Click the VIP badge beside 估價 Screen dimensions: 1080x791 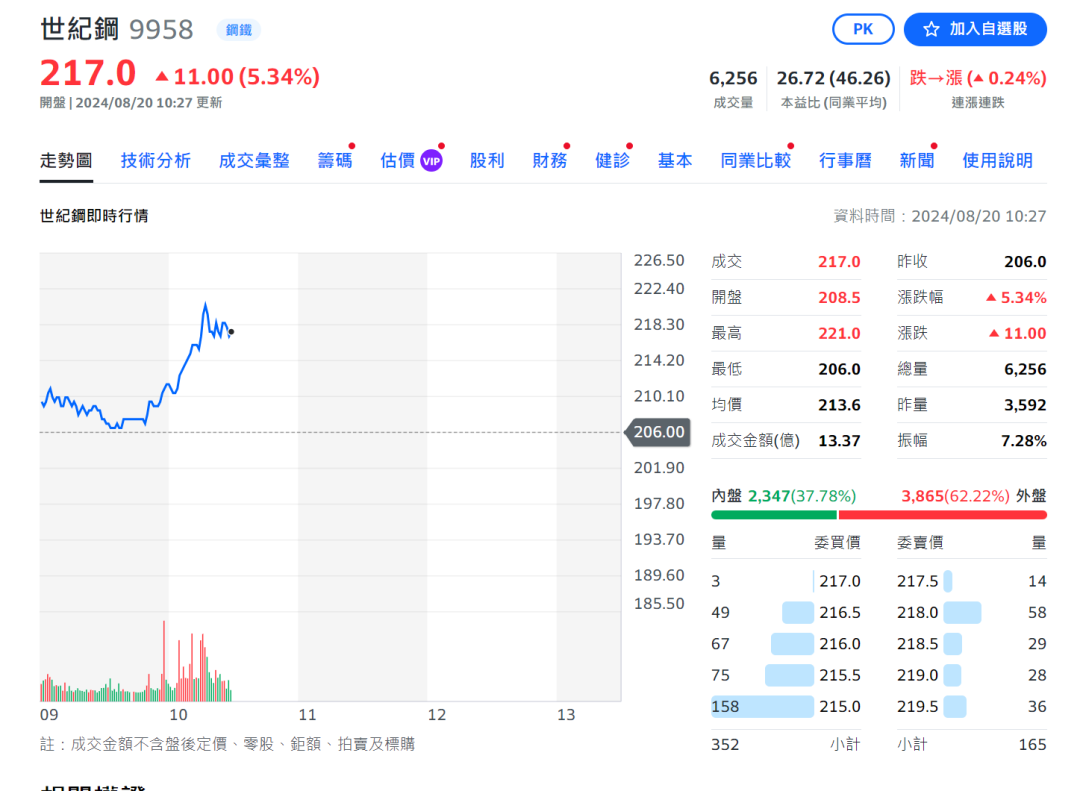(431, 161)
